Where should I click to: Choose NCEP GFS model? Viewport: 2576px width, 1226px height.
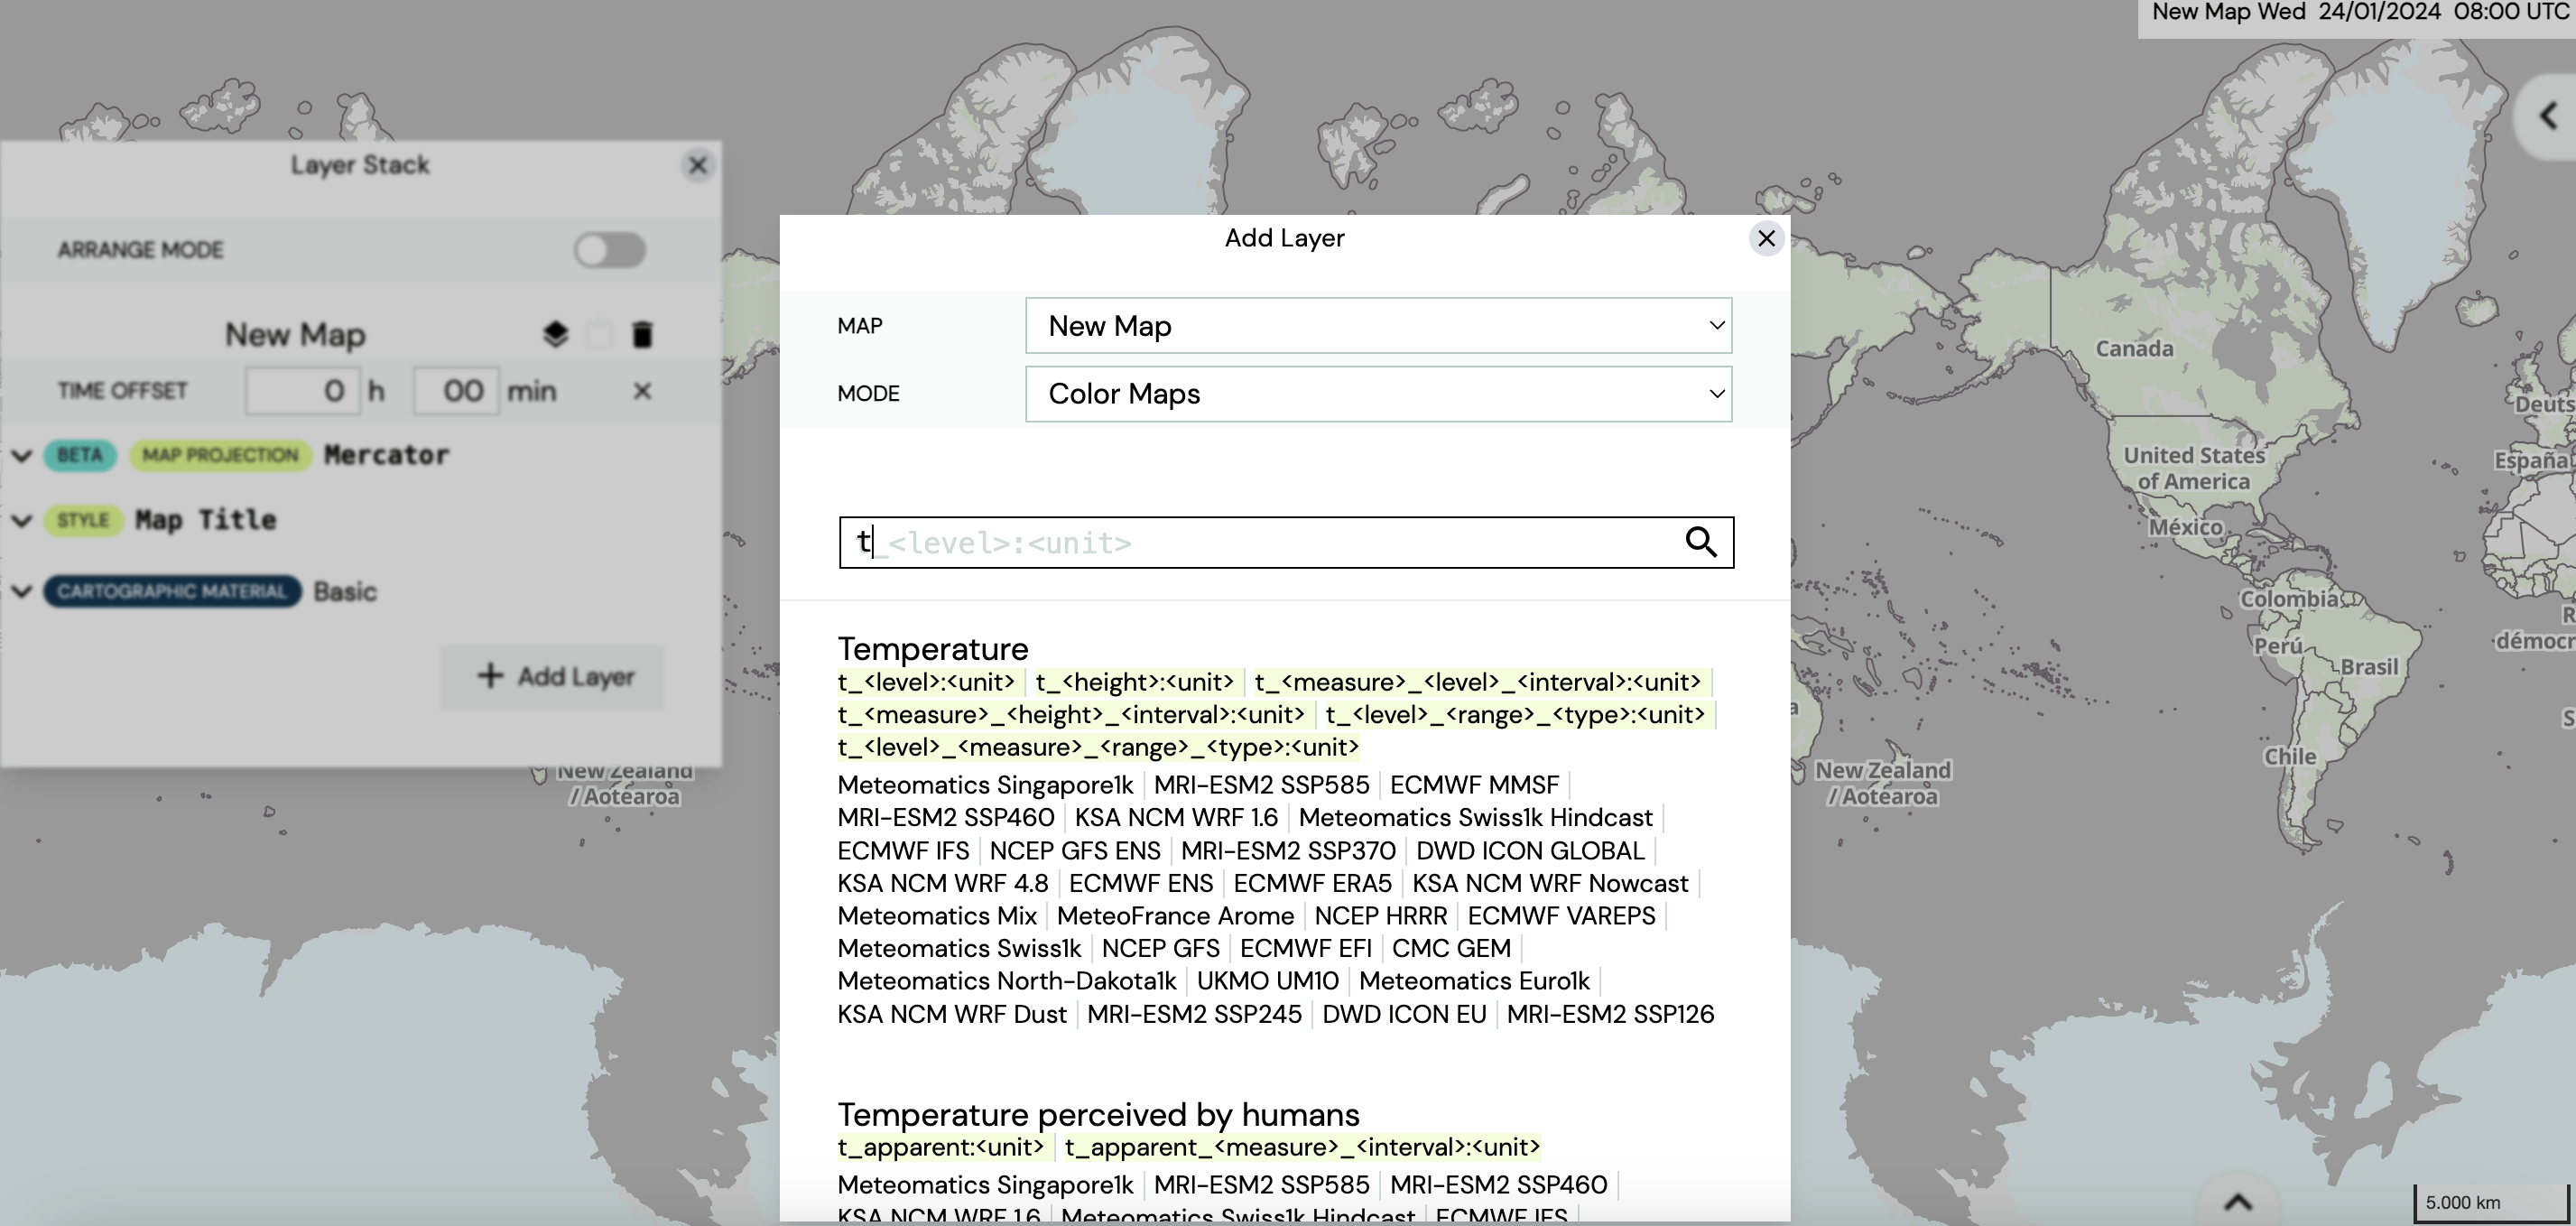(1160, 949)
